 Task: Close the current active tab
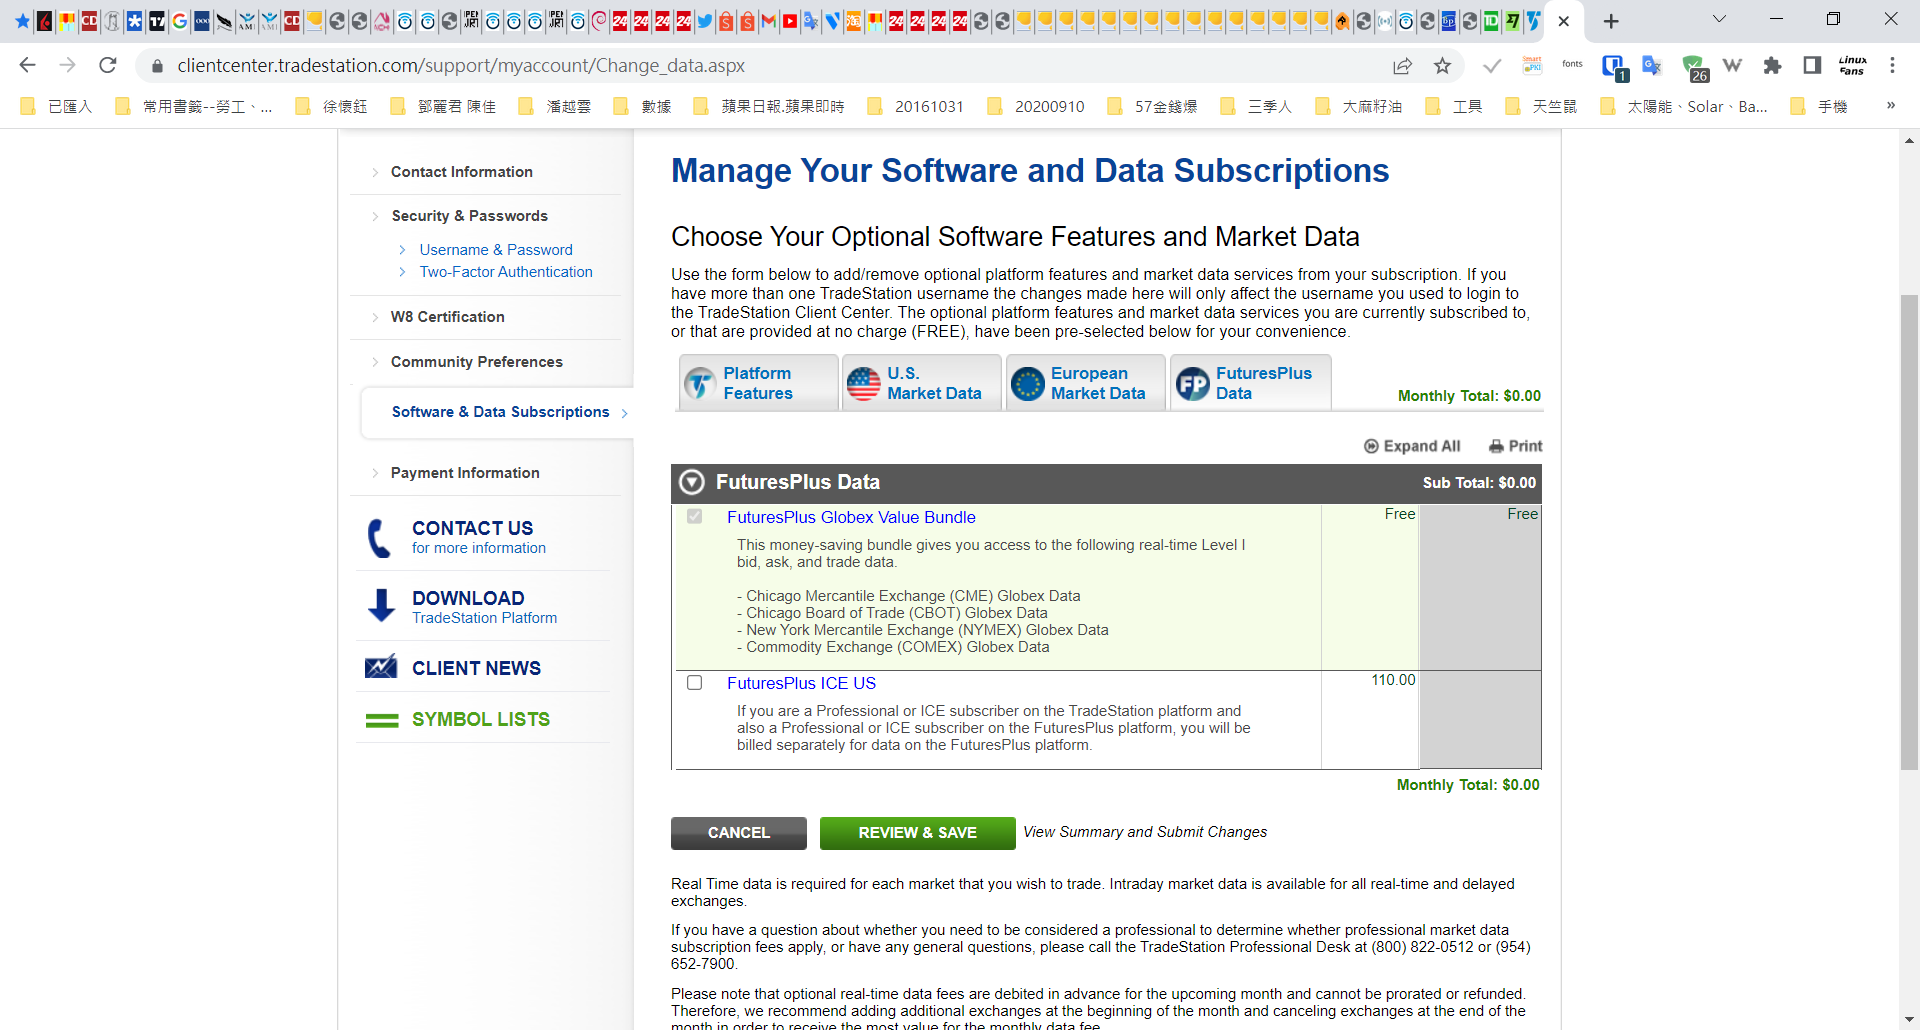click(x=1564, y=21)
